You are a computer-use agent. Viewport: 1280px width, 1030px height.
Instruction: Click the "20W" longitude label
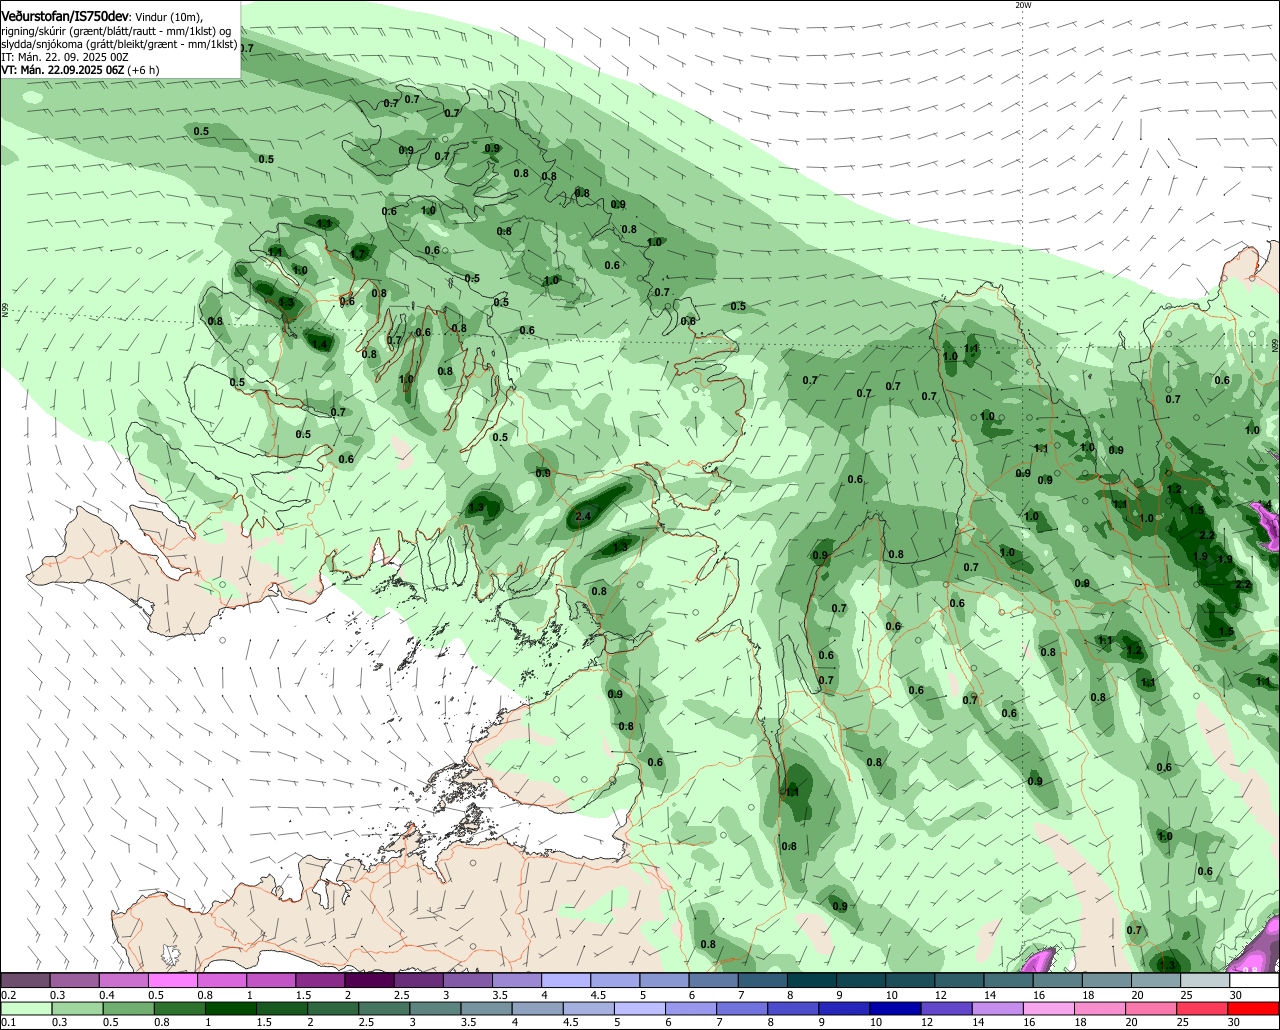point(1022,5)
